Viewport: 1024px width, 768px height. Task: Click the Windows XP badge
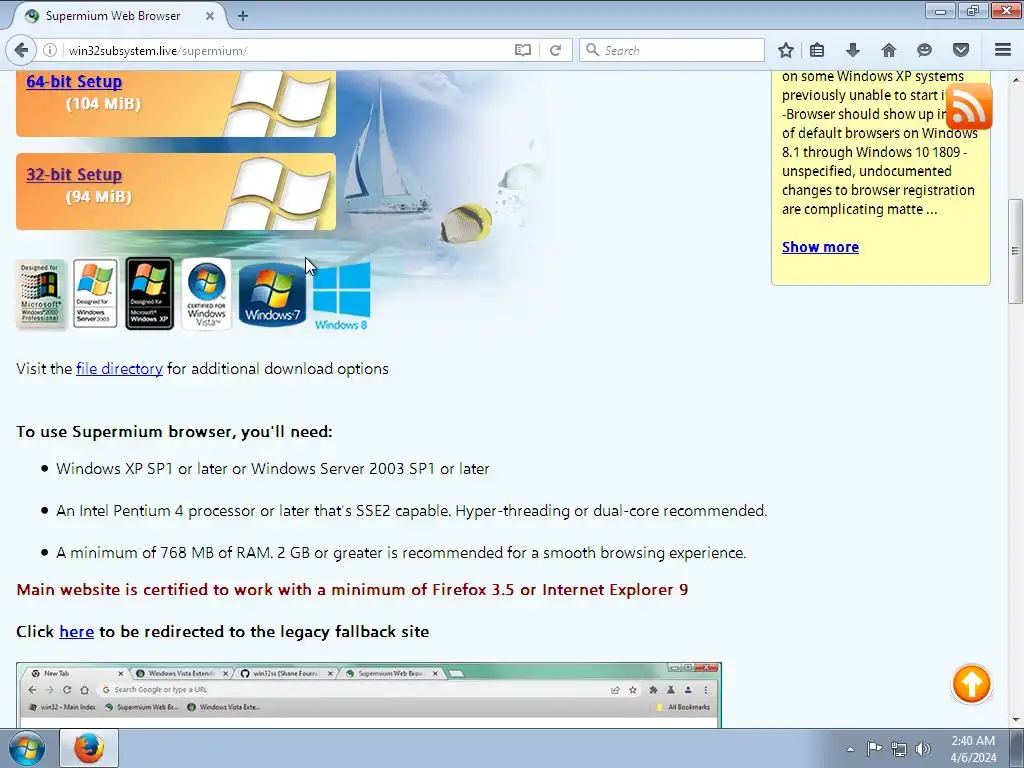[150, 293]
